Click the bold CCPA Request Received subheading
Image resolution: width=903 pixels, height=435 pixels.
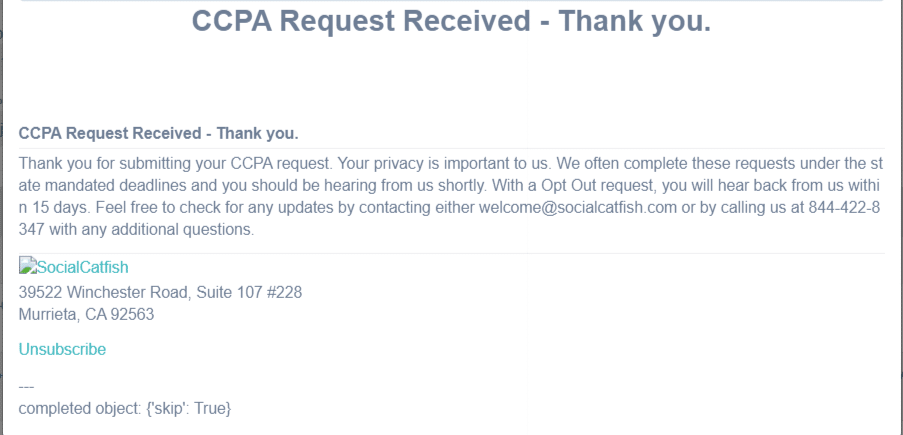click(158, 134)
